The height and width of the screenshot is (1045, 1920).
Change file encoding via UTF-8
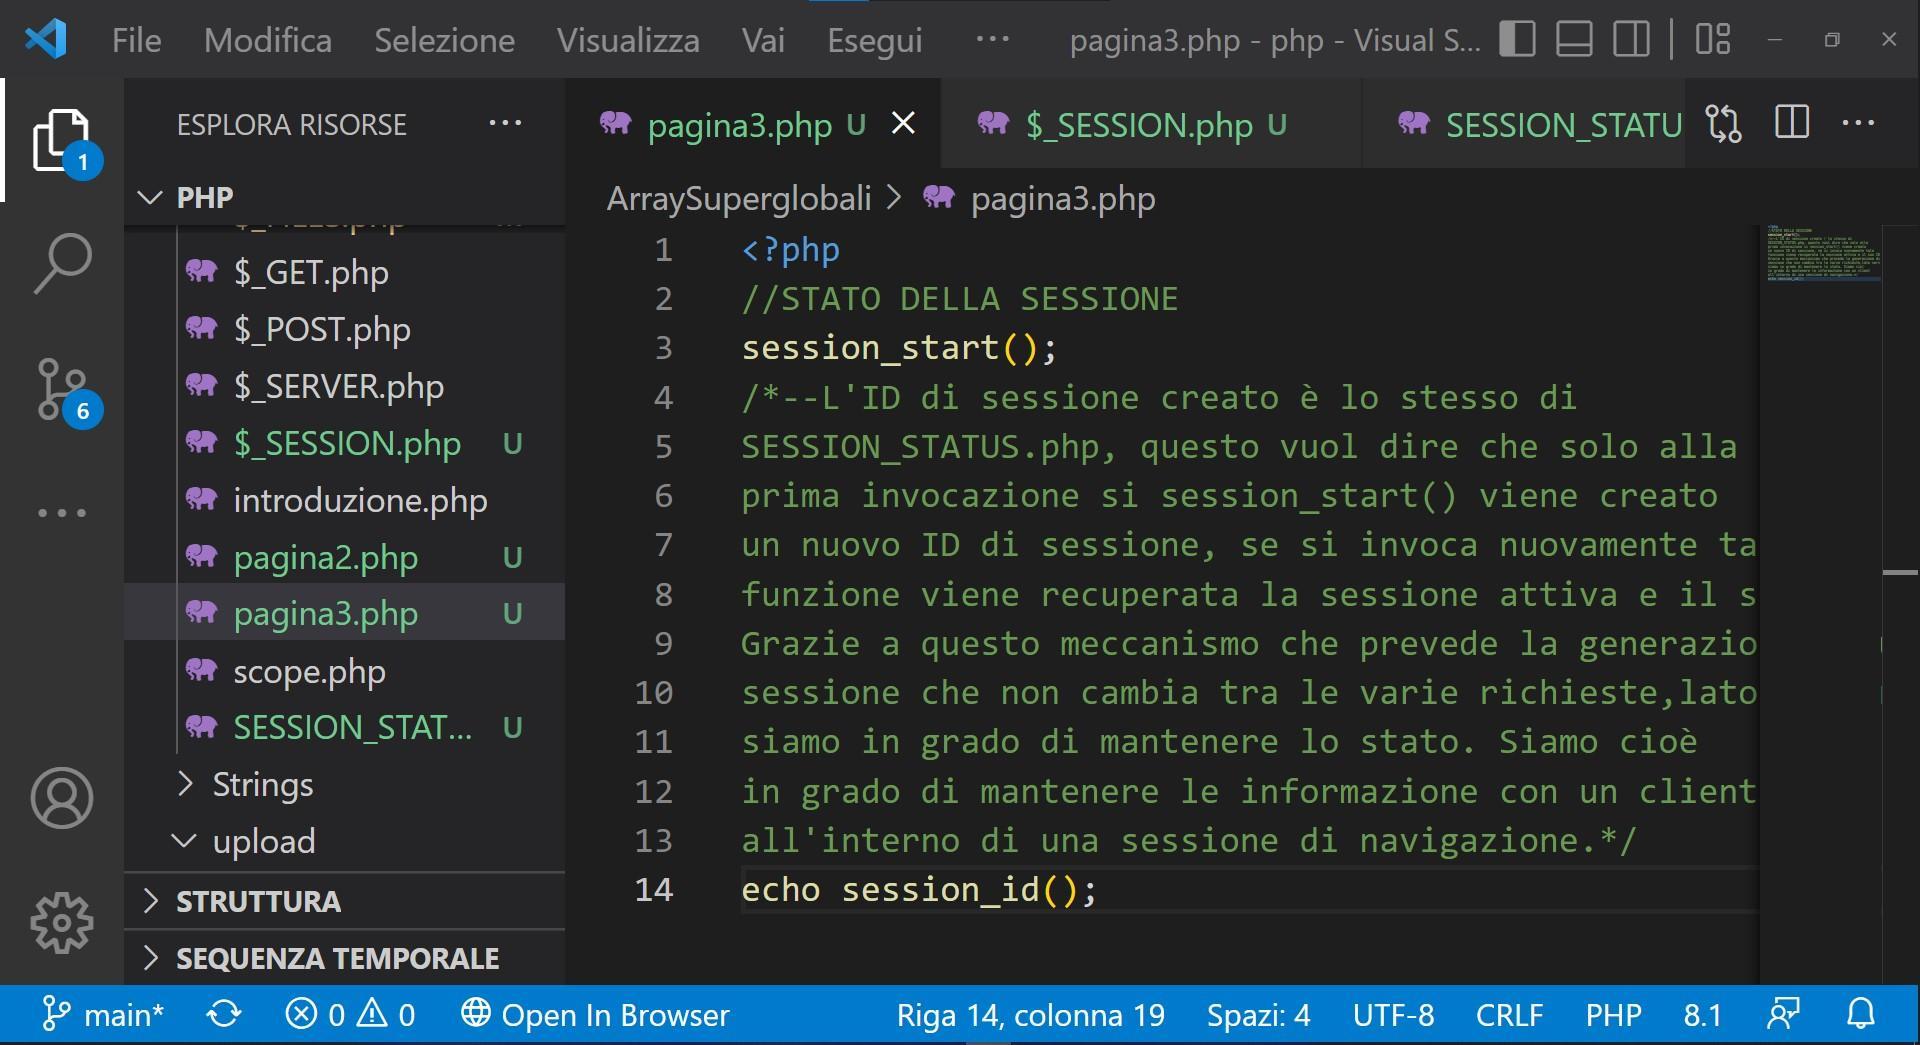[x=1393, y=1015]
